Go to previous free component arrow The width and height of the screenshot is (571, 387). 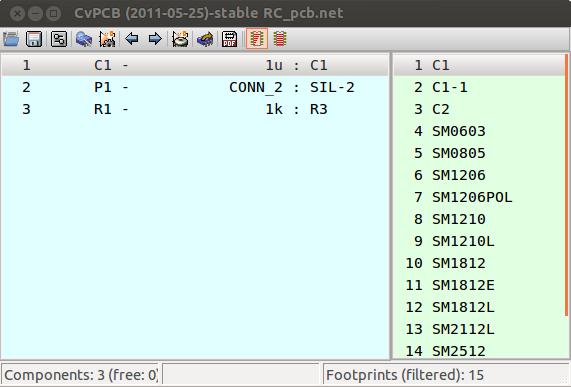(131, 39)
